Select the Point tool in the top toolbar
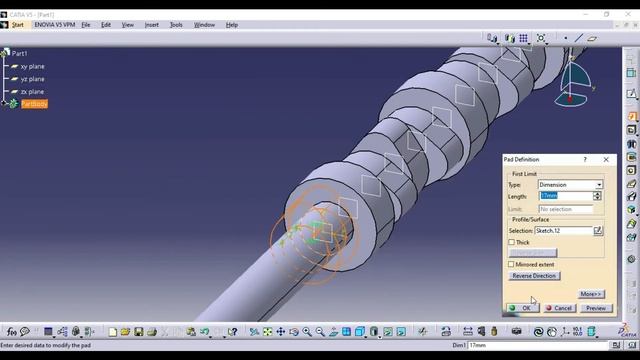640x360 pixels. [565, 38]
